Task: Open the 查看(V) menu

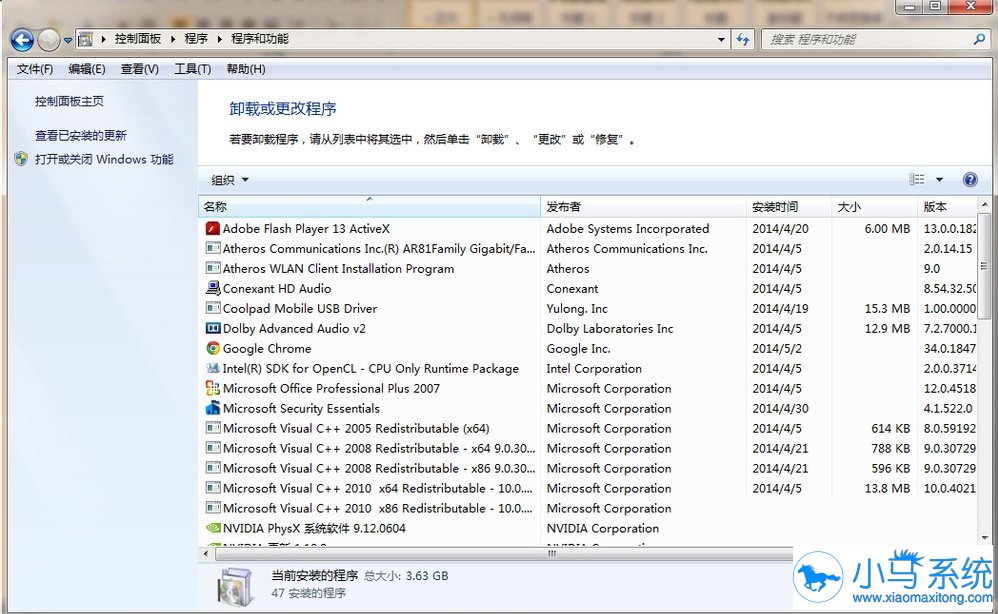Action: [x=139, y=69]
